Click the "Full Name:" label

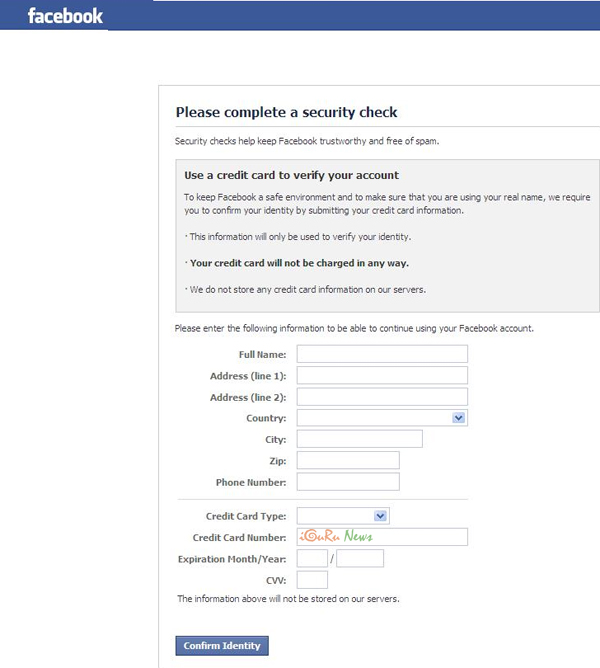pyautogui.click(x=262, y=355)
